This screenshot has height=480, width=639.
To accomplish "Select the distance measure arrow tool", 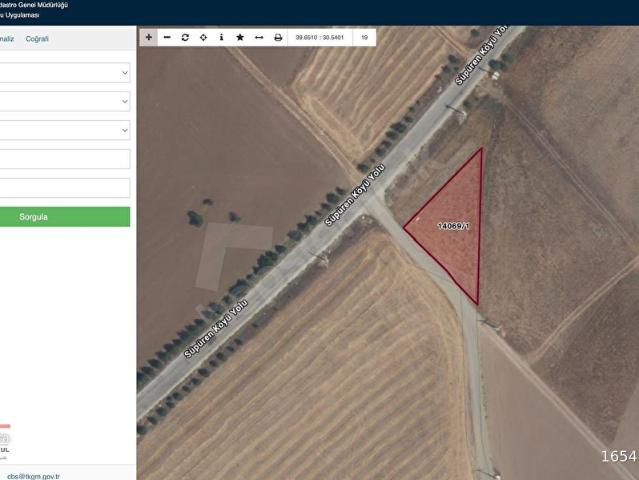I will point(259,37).
